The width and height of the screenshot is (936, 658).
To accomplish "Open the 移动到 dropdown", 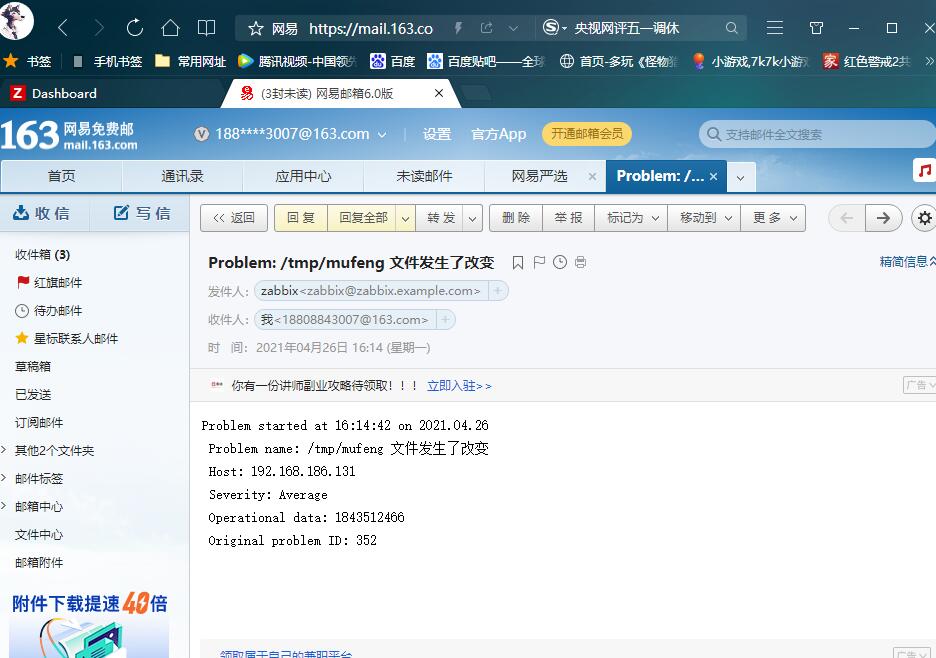I will click(x=704, y=218).
